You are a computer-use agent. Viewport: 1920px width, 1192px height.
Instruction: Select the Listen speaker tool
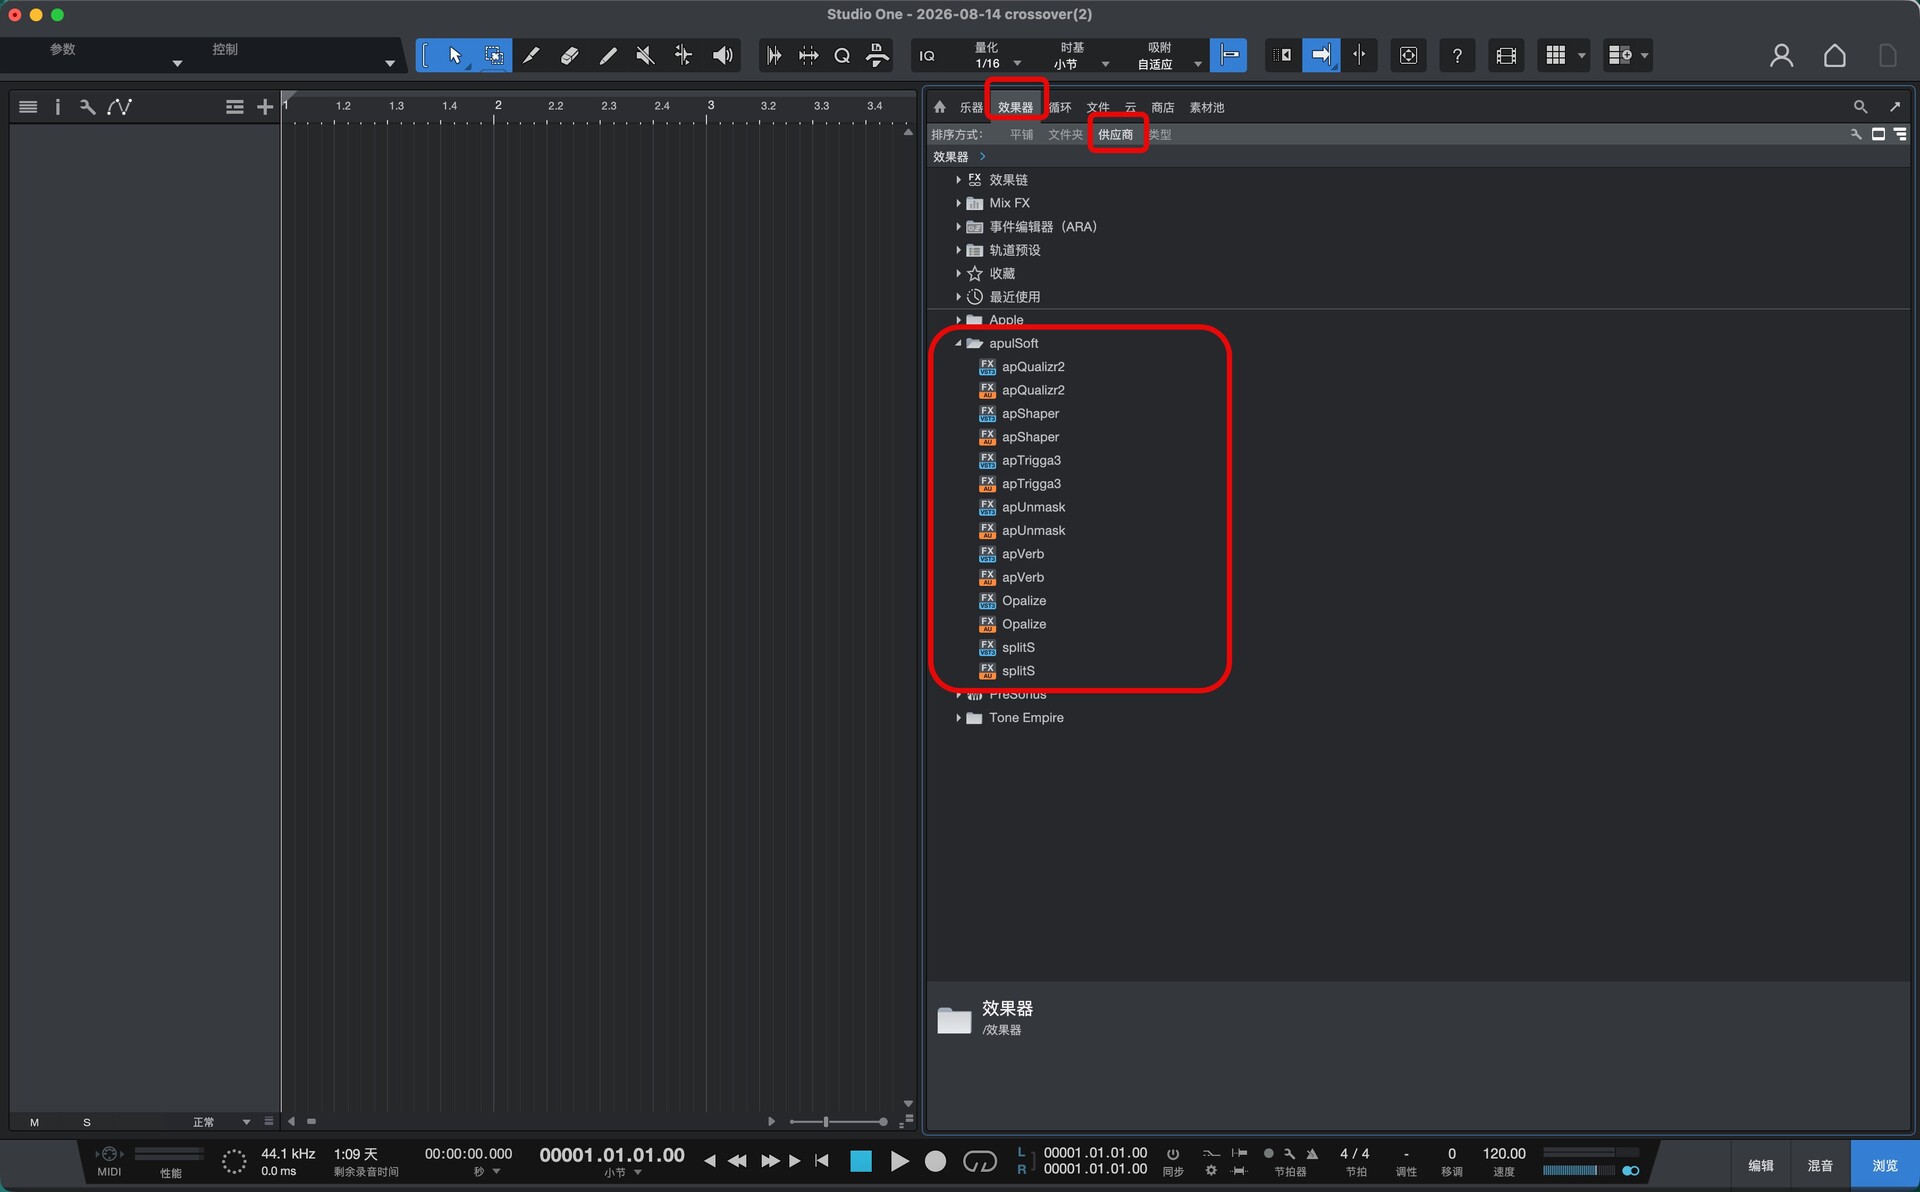coord(722,56)
